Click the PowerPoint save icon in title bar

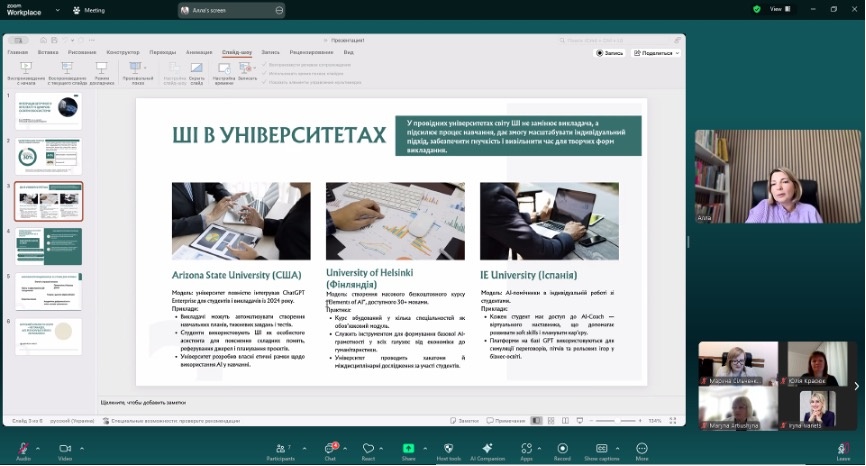pyautogui.click(x=54, y=40)
